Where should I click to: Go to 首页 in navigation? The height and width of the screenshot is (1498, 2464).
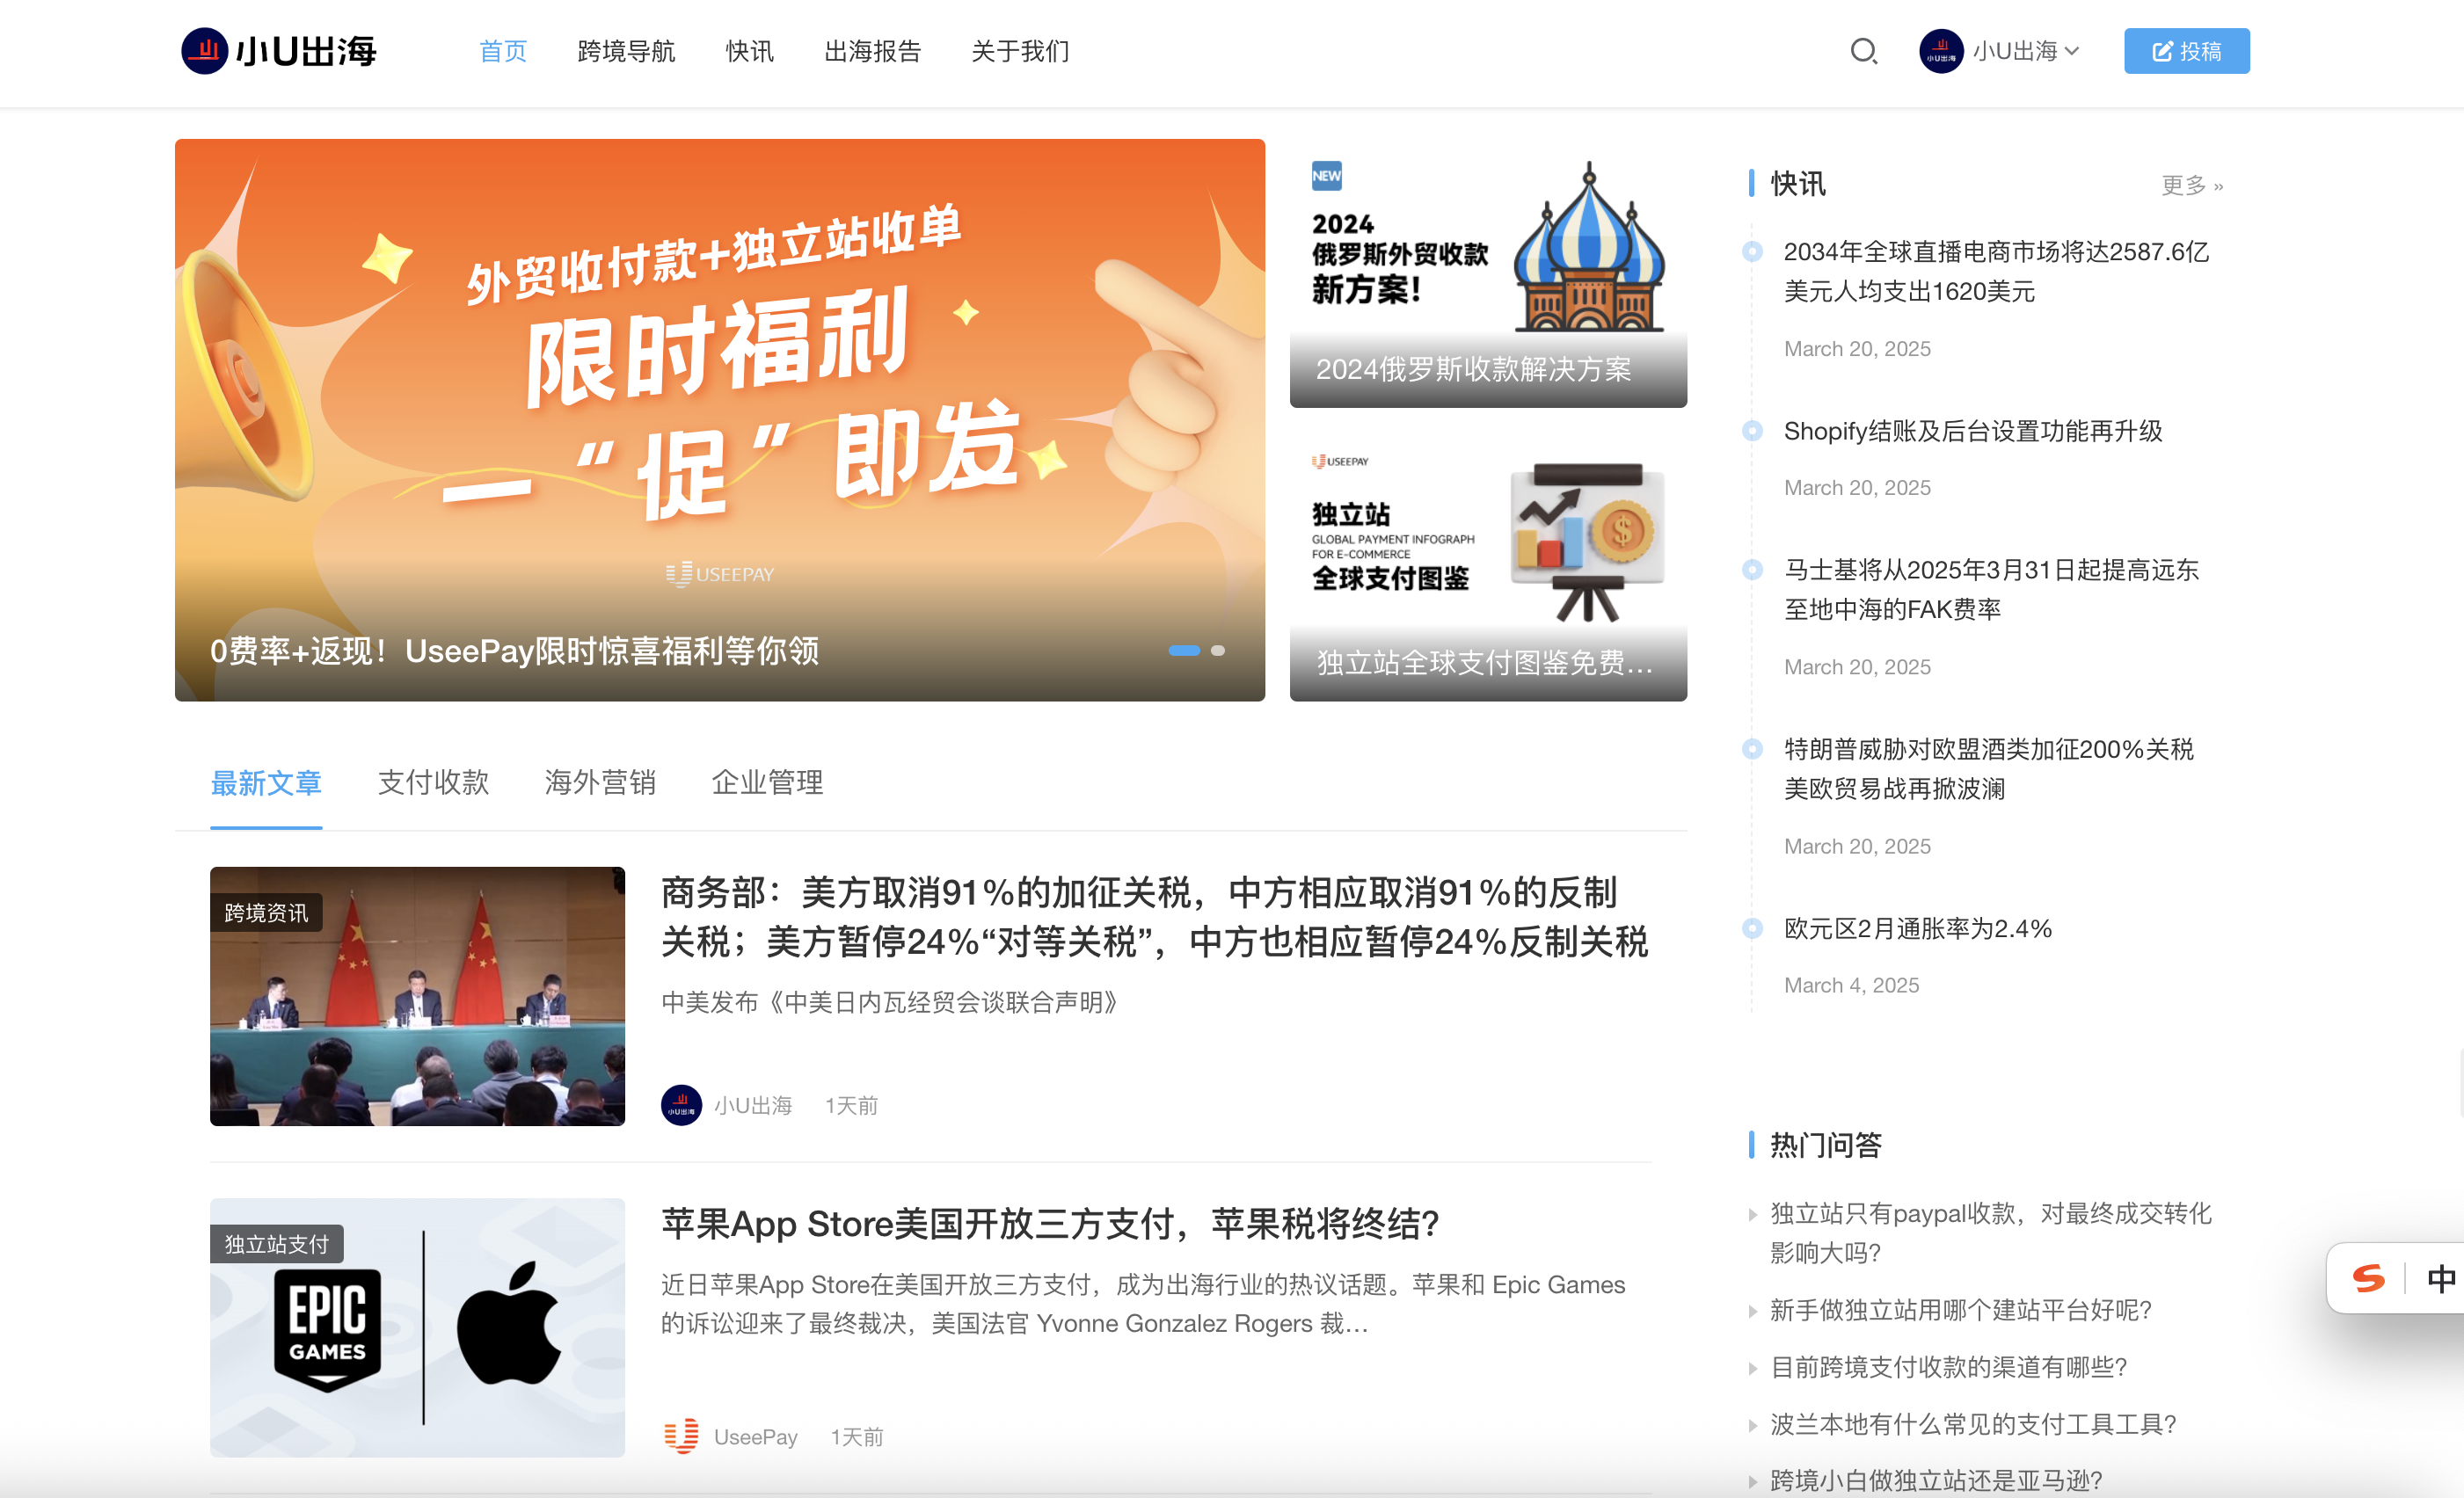click(x=502, y=51)
